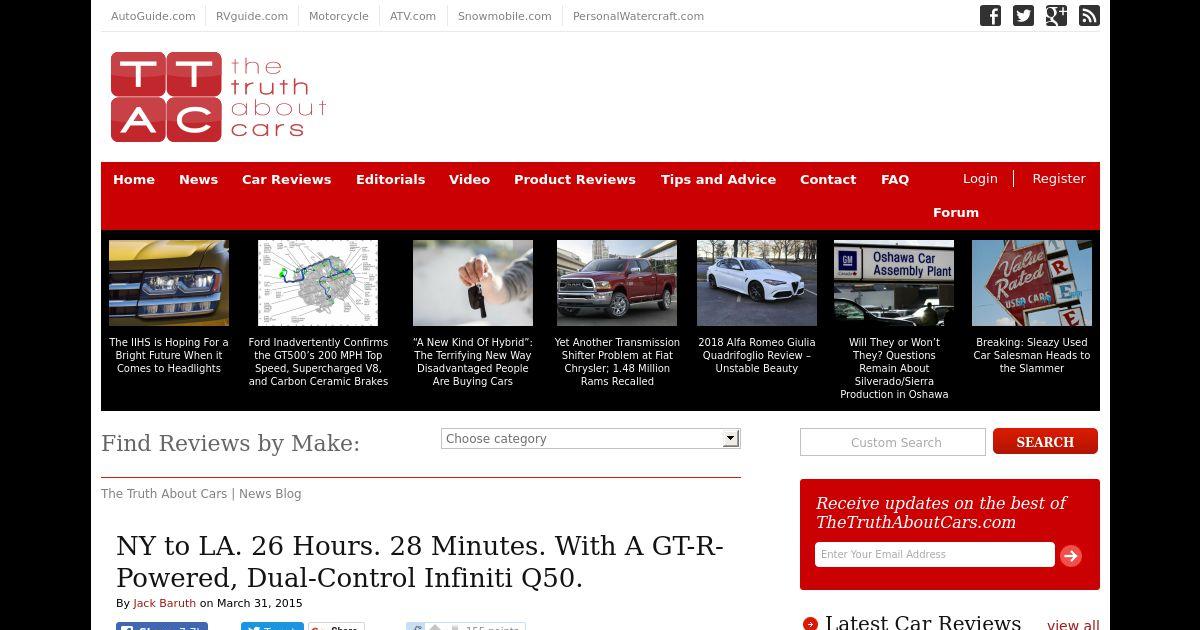Click the Choose category dropdown arrow

[x=730, y=438]
